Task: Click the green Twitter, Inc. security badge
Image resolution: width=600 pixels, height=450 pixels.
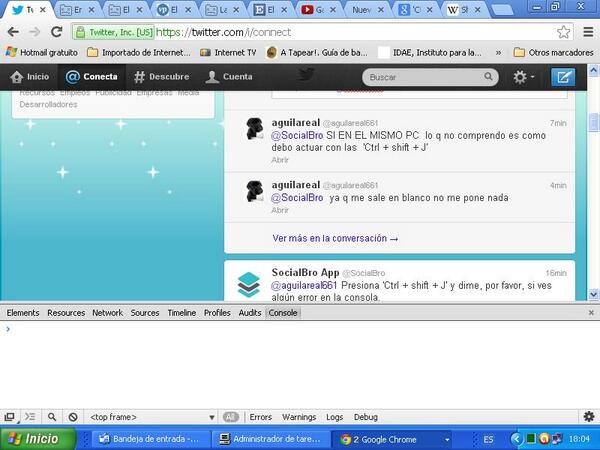Action: (x=113, y=32)
